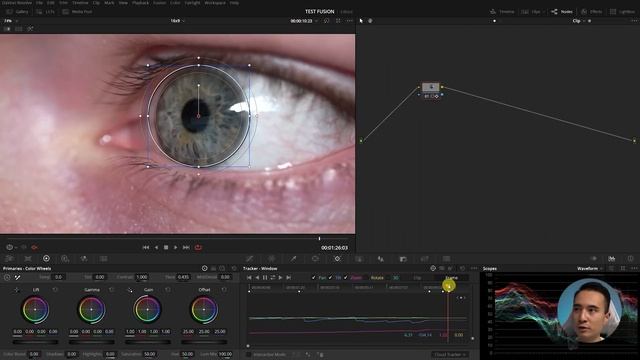640x360 pixels.
Task: Select the arrow pointer tool in node editor
Action: point(361,21)
